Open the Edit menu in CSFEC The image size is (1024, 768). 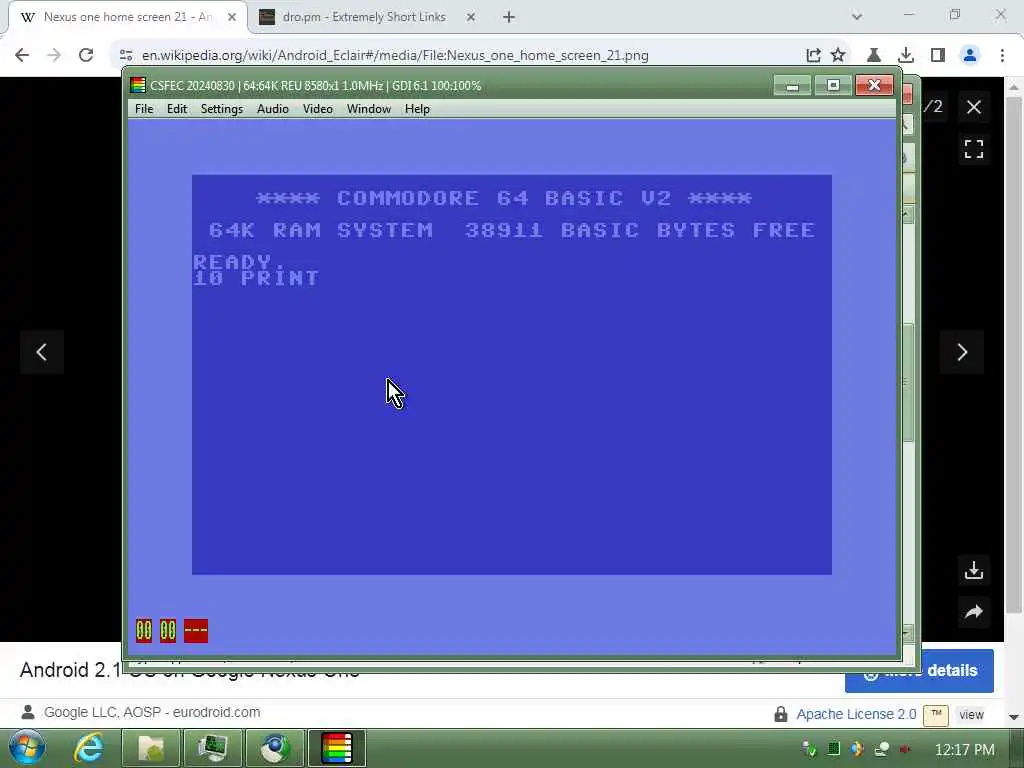pos(177,109)
